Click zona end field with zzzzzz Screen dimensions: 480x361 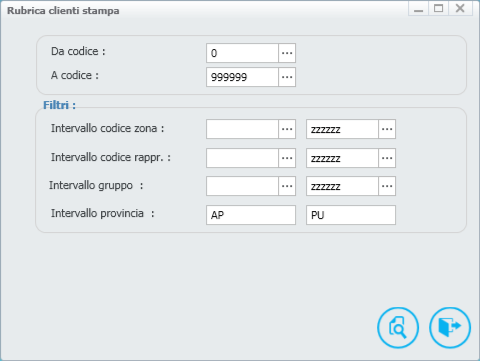(342, 129)
